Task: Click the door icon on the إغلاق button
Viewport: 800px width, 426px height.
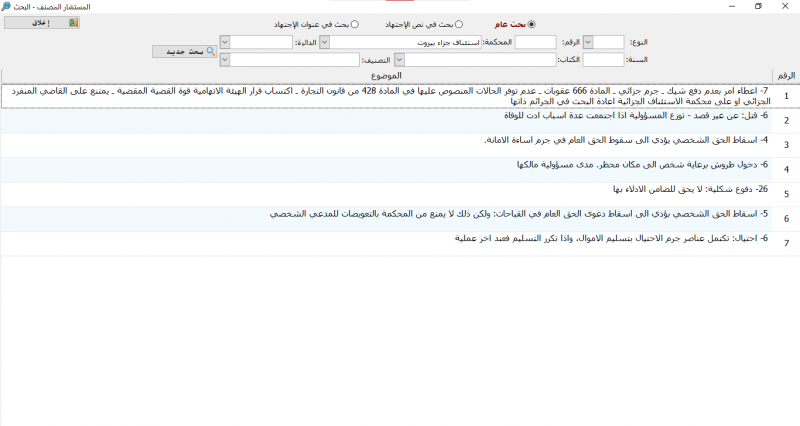Action: [73, 22]
